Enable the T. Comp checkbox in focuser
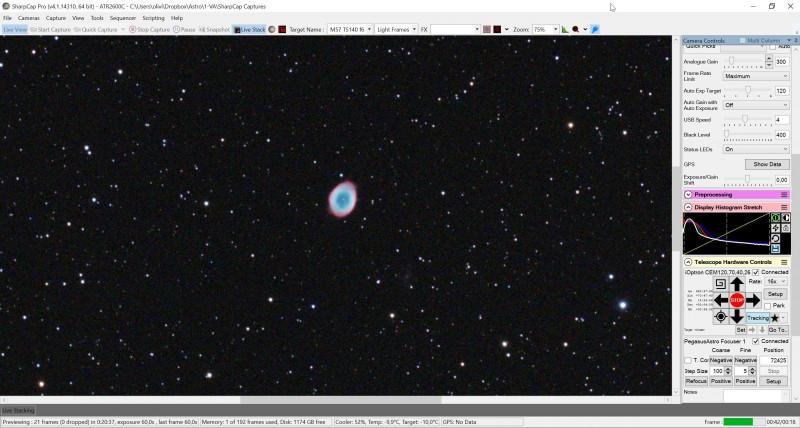This screenshot has width=800, height=428. tap(688, 360)
